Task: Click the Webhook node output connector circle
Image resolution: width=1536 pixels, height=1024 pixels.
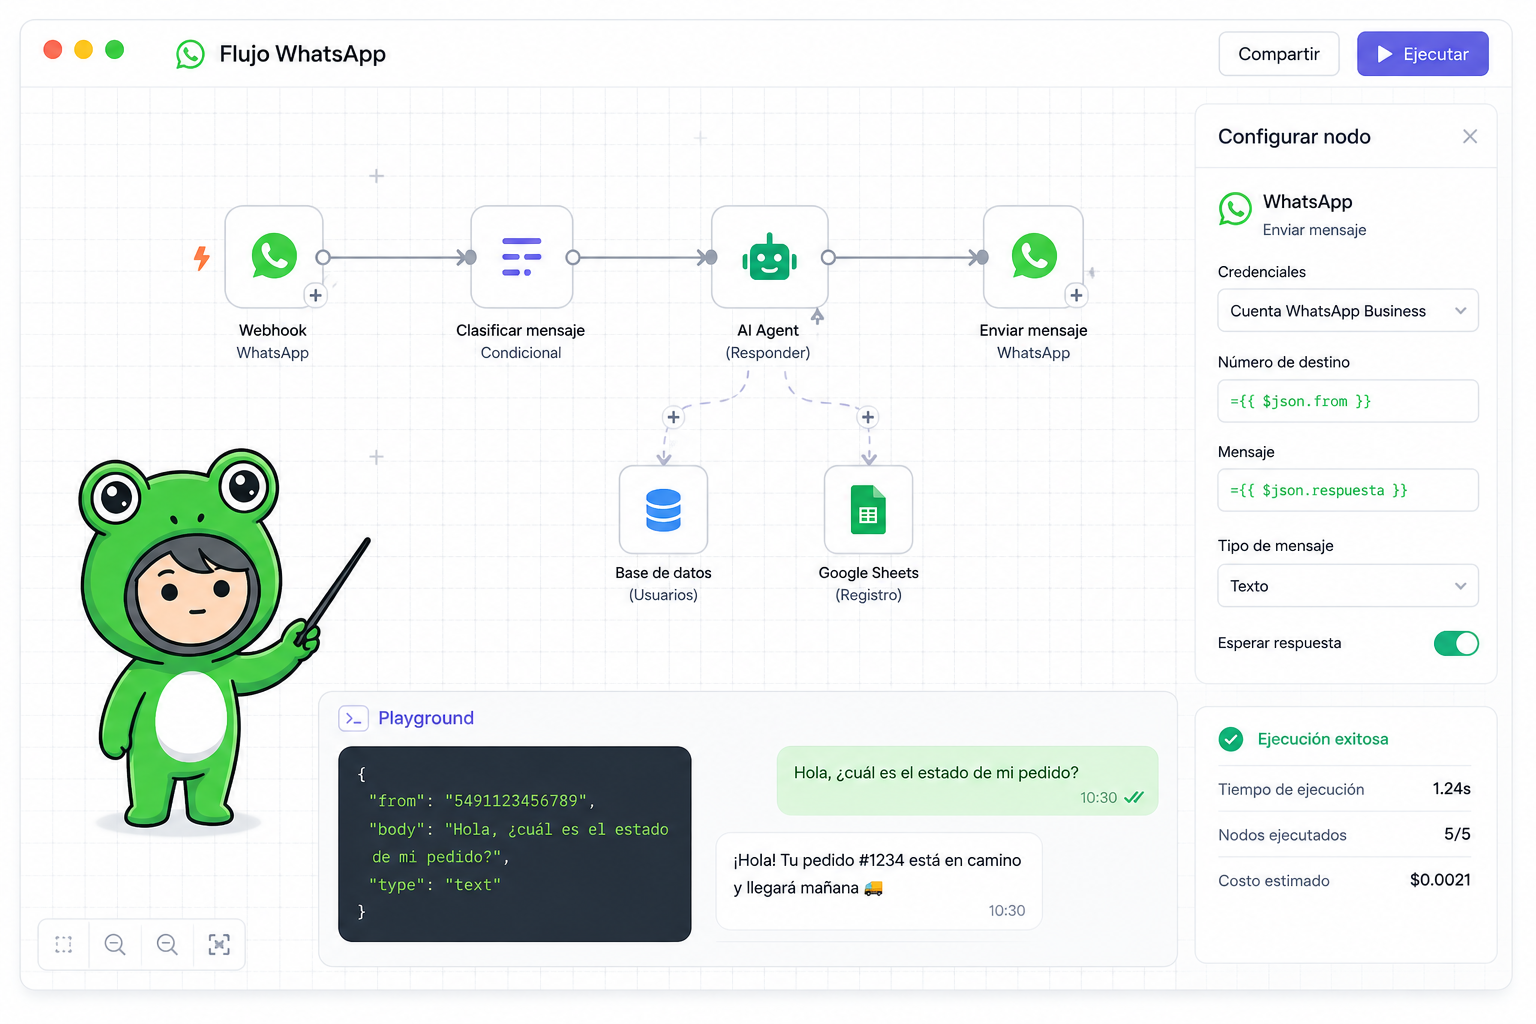Action: tap(323, 257)
